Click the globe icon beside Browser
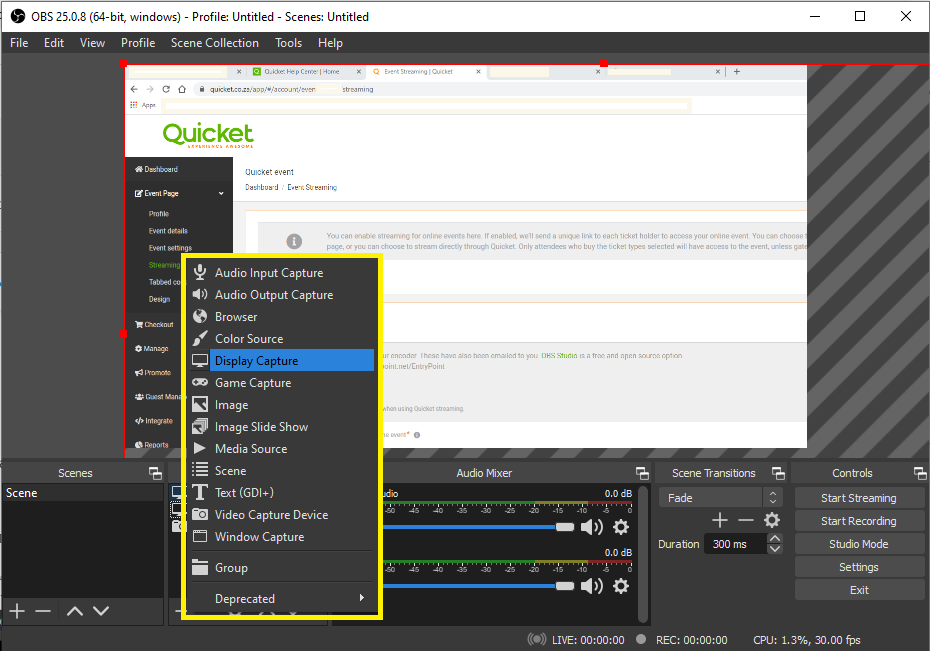 (200, 317)
